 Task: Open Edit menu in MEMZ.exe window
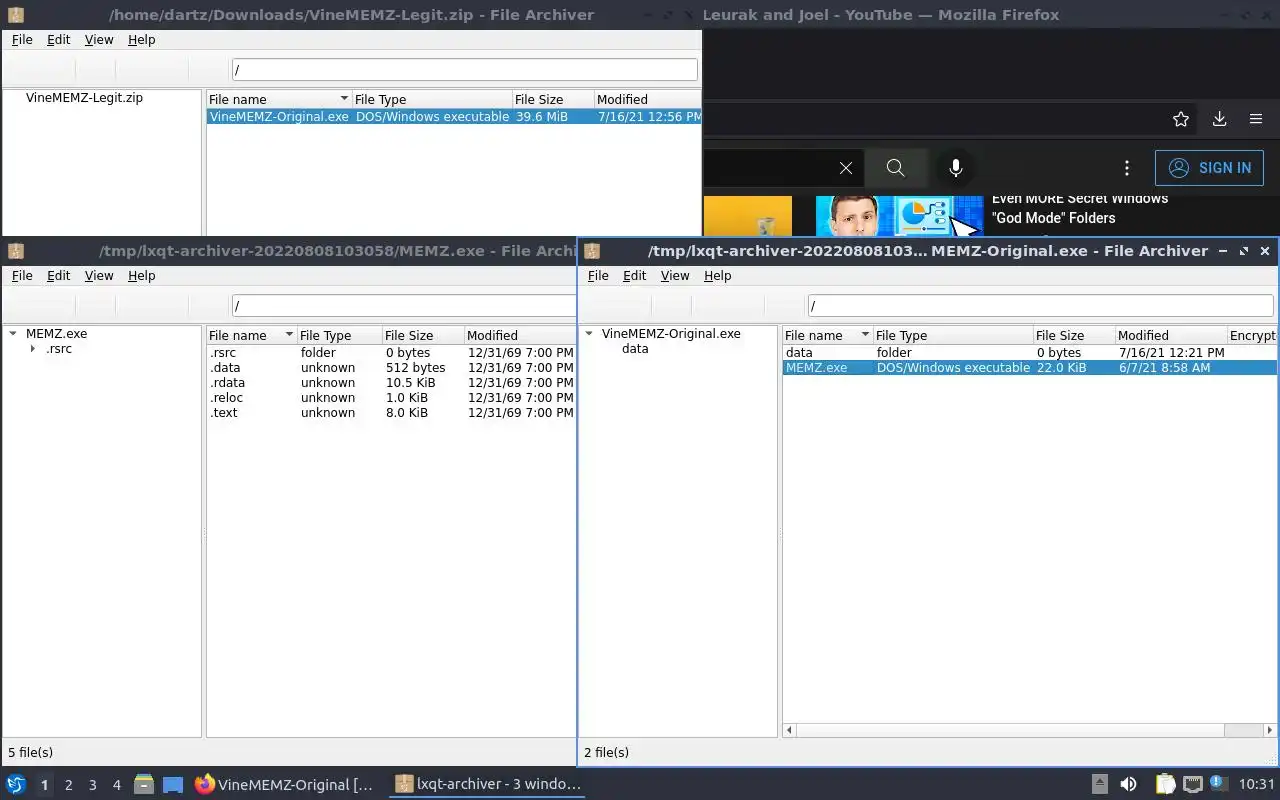[x=59, y=276]
